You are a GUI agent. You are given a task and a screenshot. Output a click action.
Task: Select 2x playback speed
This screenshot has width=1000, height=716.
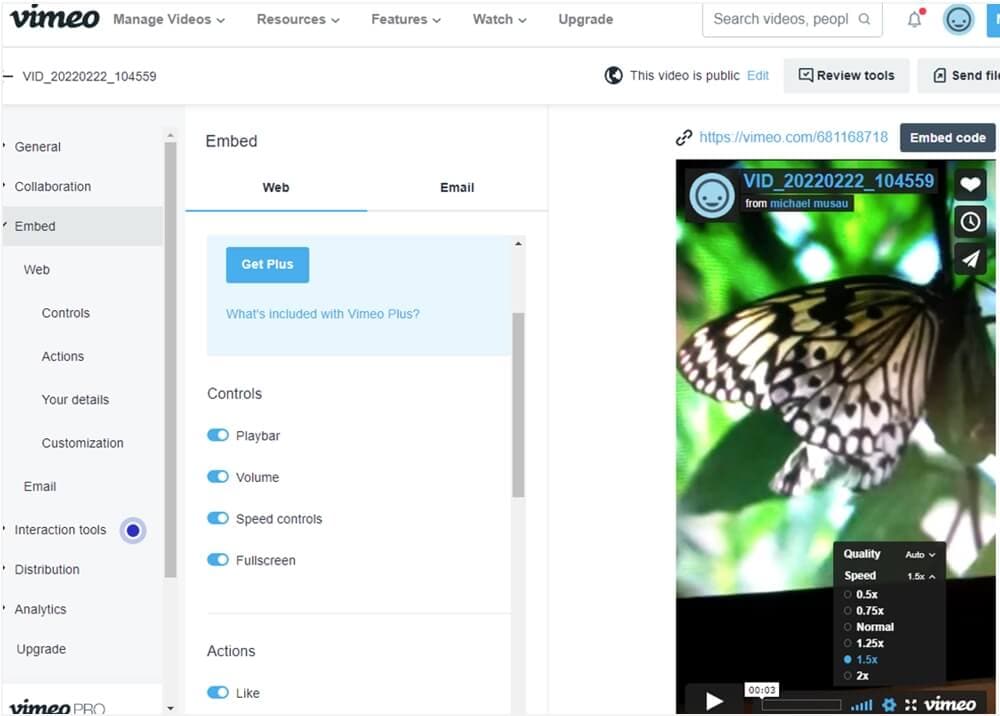click(x=857, y=676)
